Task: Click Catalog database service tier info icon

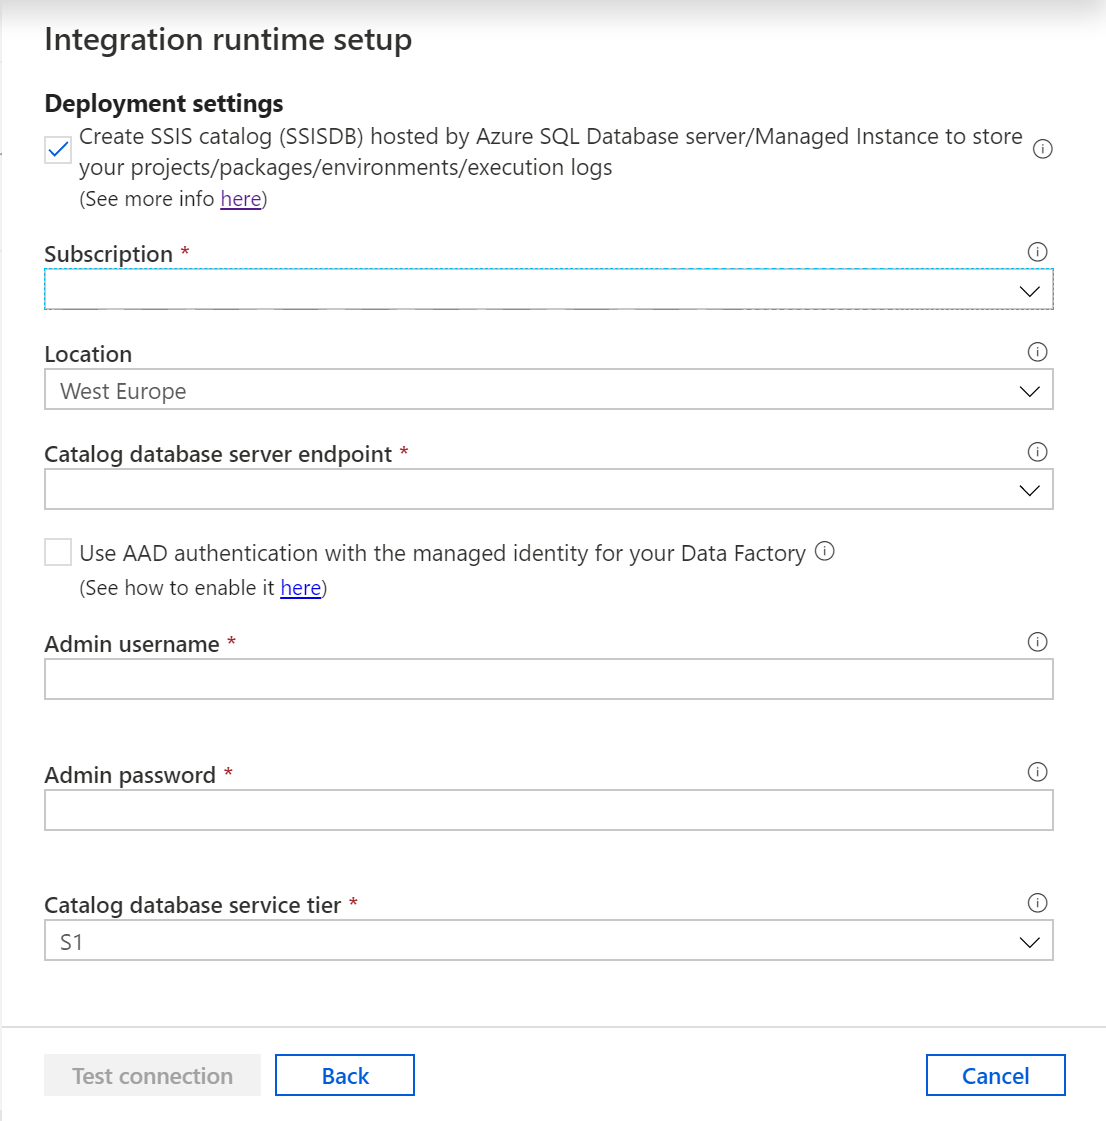Action: (x=1037, y=903)
